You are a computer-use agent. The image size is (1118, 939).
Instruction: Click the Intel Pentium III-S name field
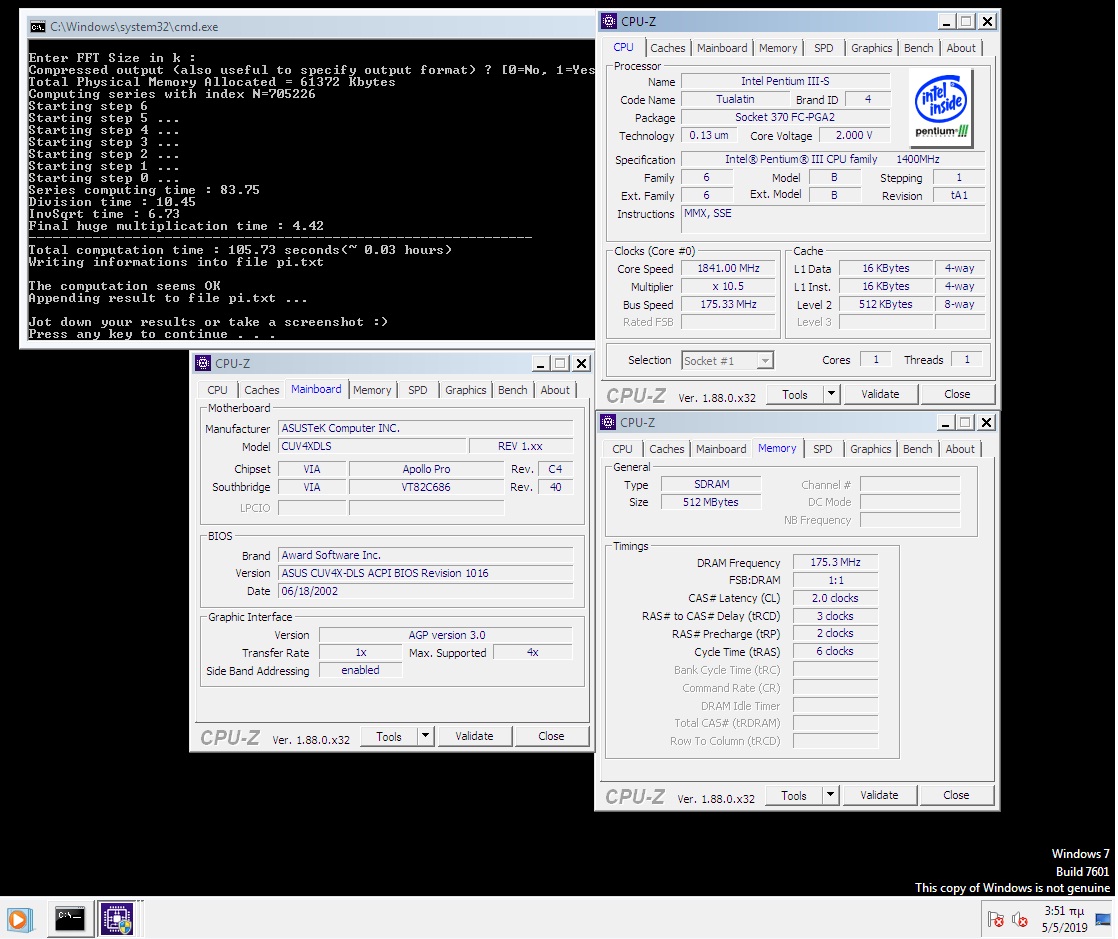(x=785, y=81)
